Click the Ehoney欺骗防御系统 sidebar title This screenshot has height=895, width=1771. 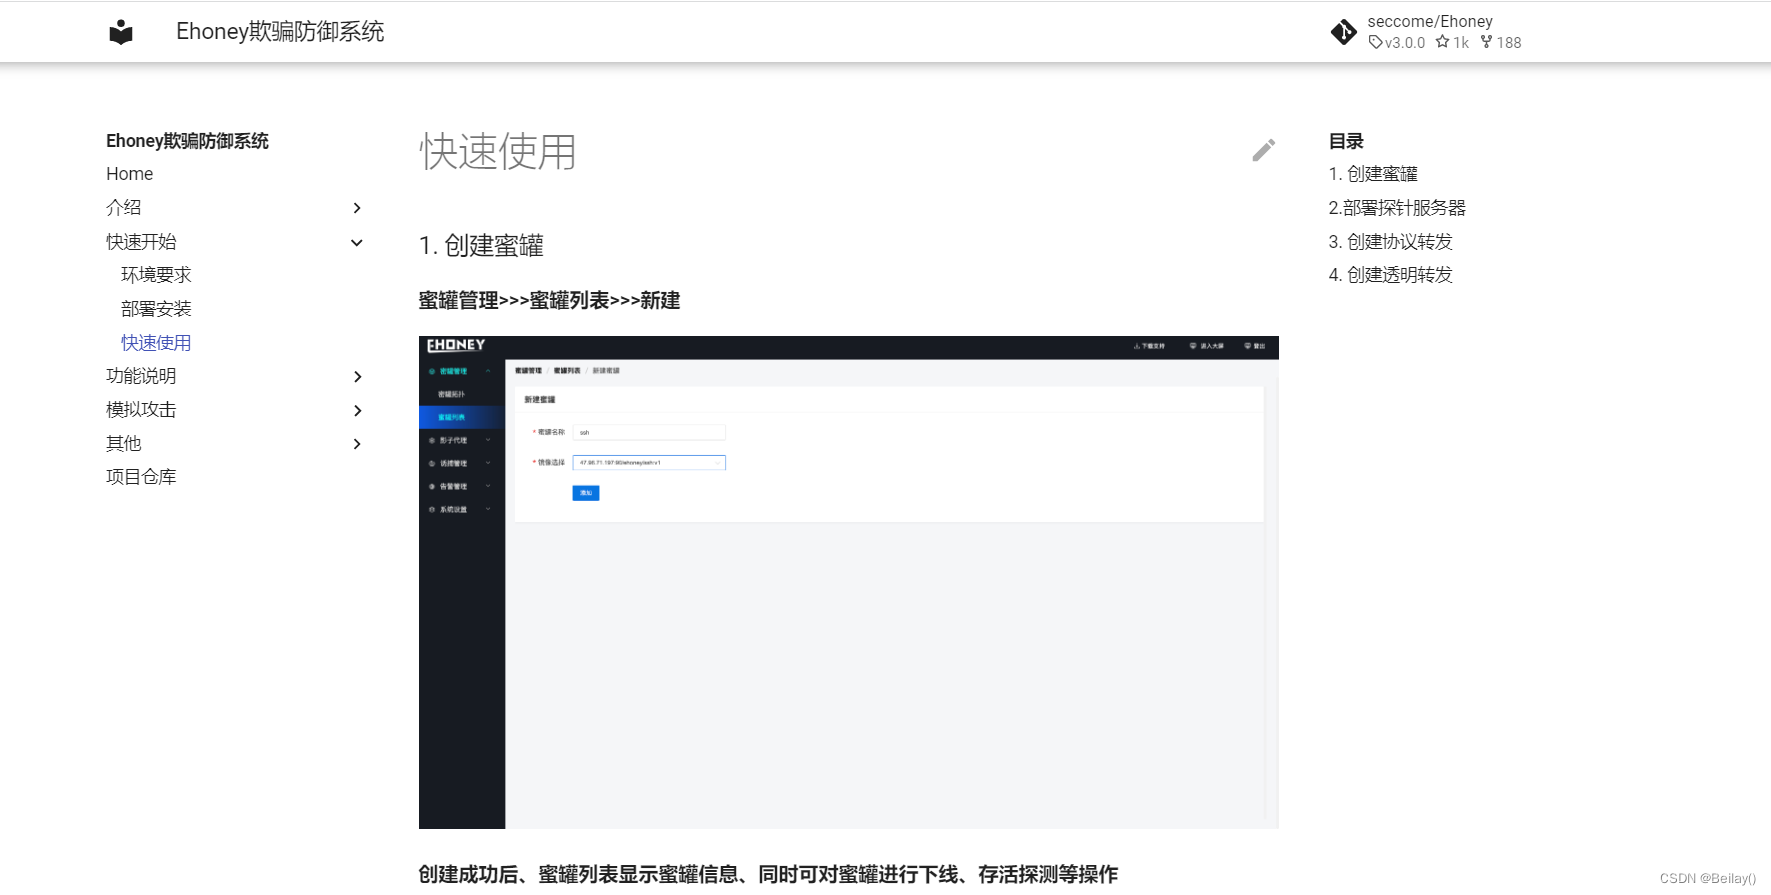pos(188,141)
